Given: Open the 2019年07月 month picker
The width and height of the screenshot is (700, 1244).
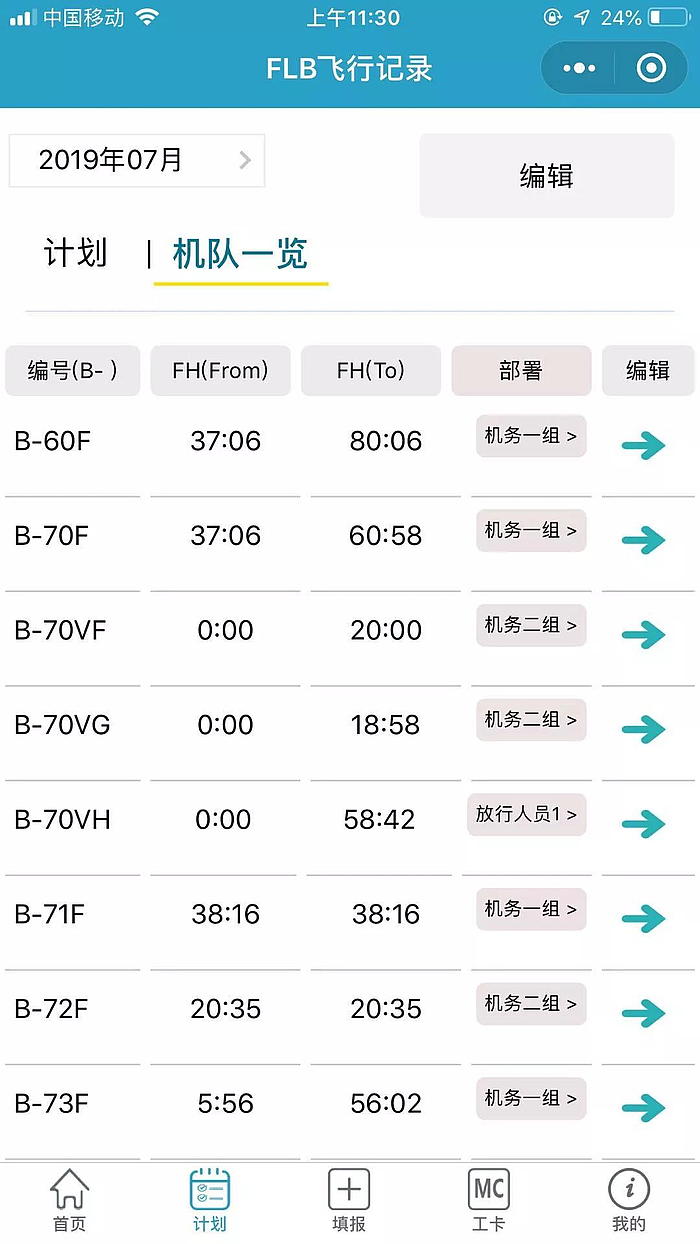Looking at the screenshot, I should click(x=137, y=160).
